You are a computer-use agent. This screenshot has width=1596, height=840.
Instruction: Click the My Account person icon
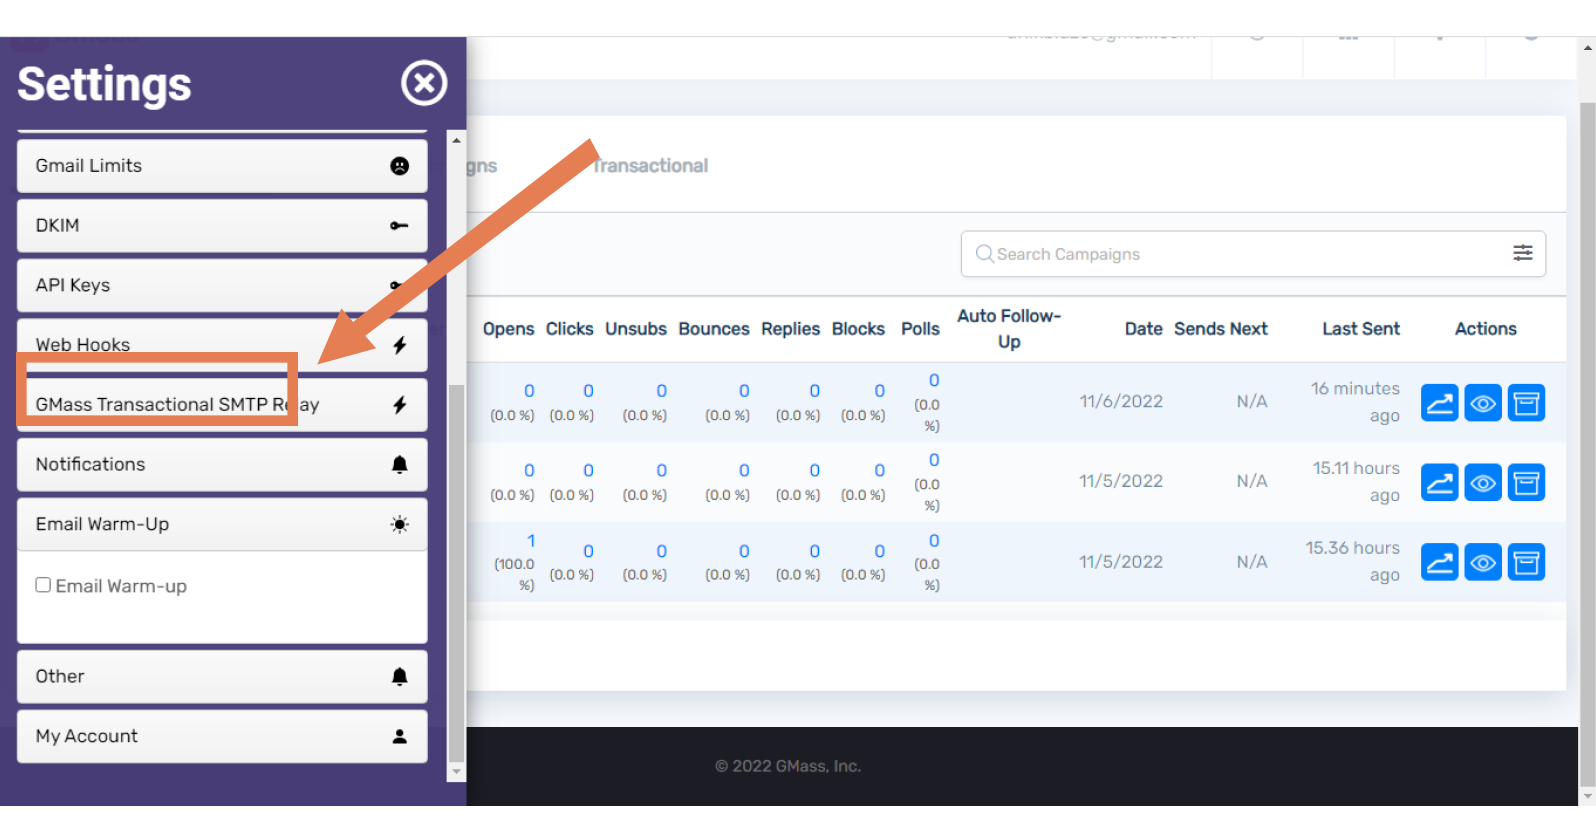399,737
